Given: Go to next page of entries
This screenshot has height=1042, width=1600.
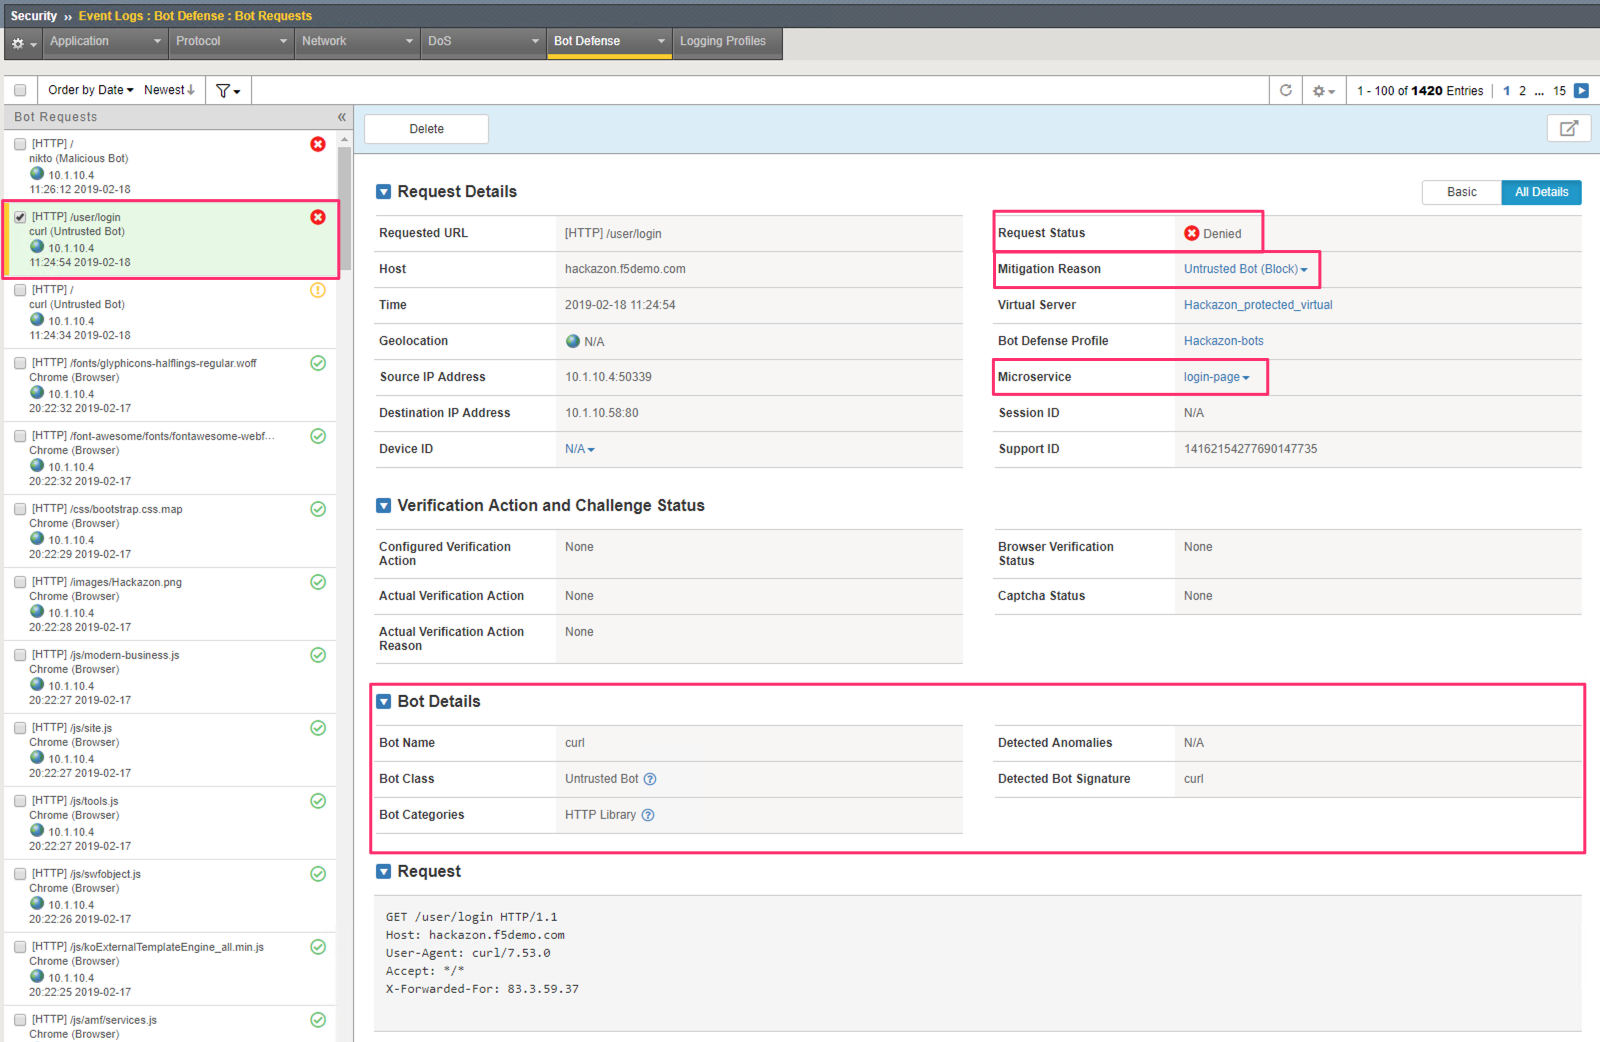Looking at the screenshot, I should click(x=1581, y=90).
